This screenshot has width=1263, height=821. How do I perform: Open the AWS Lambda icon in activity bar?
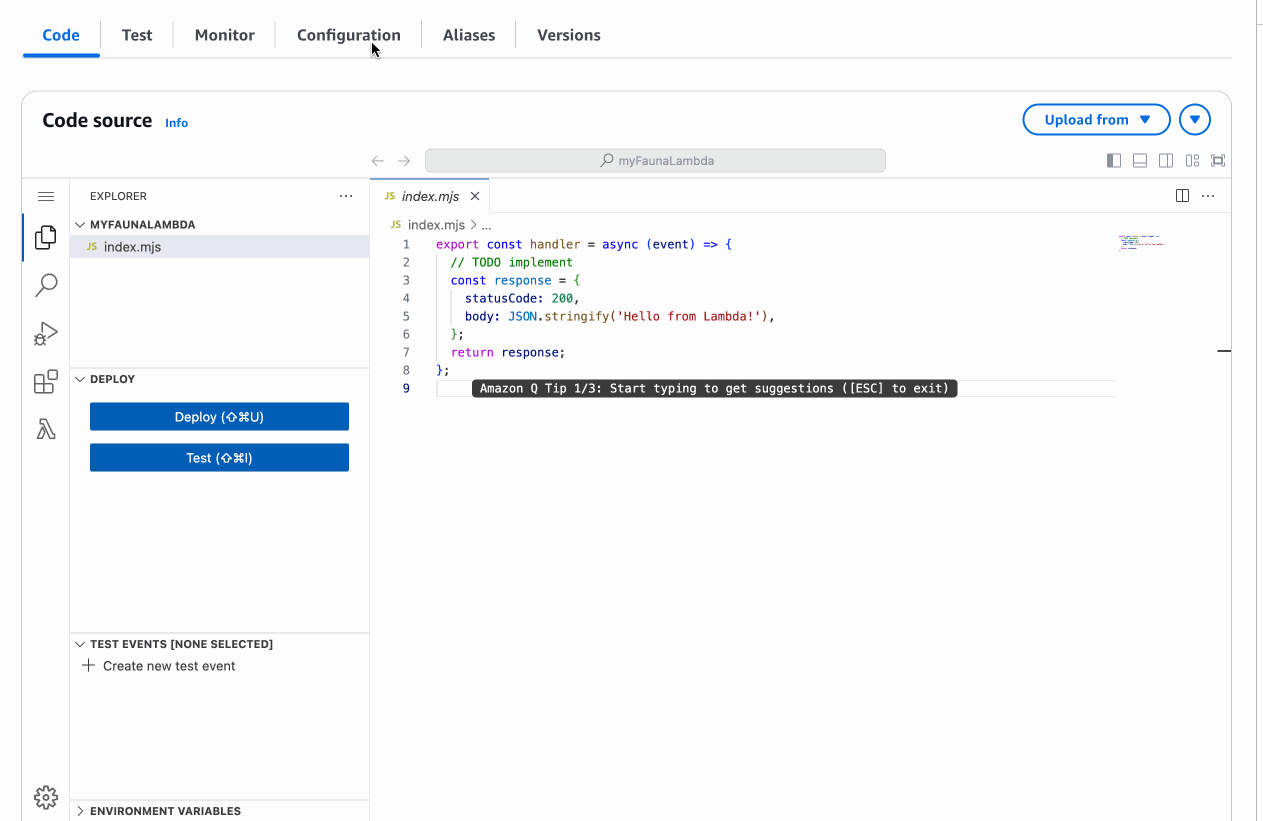coord(46,429)
